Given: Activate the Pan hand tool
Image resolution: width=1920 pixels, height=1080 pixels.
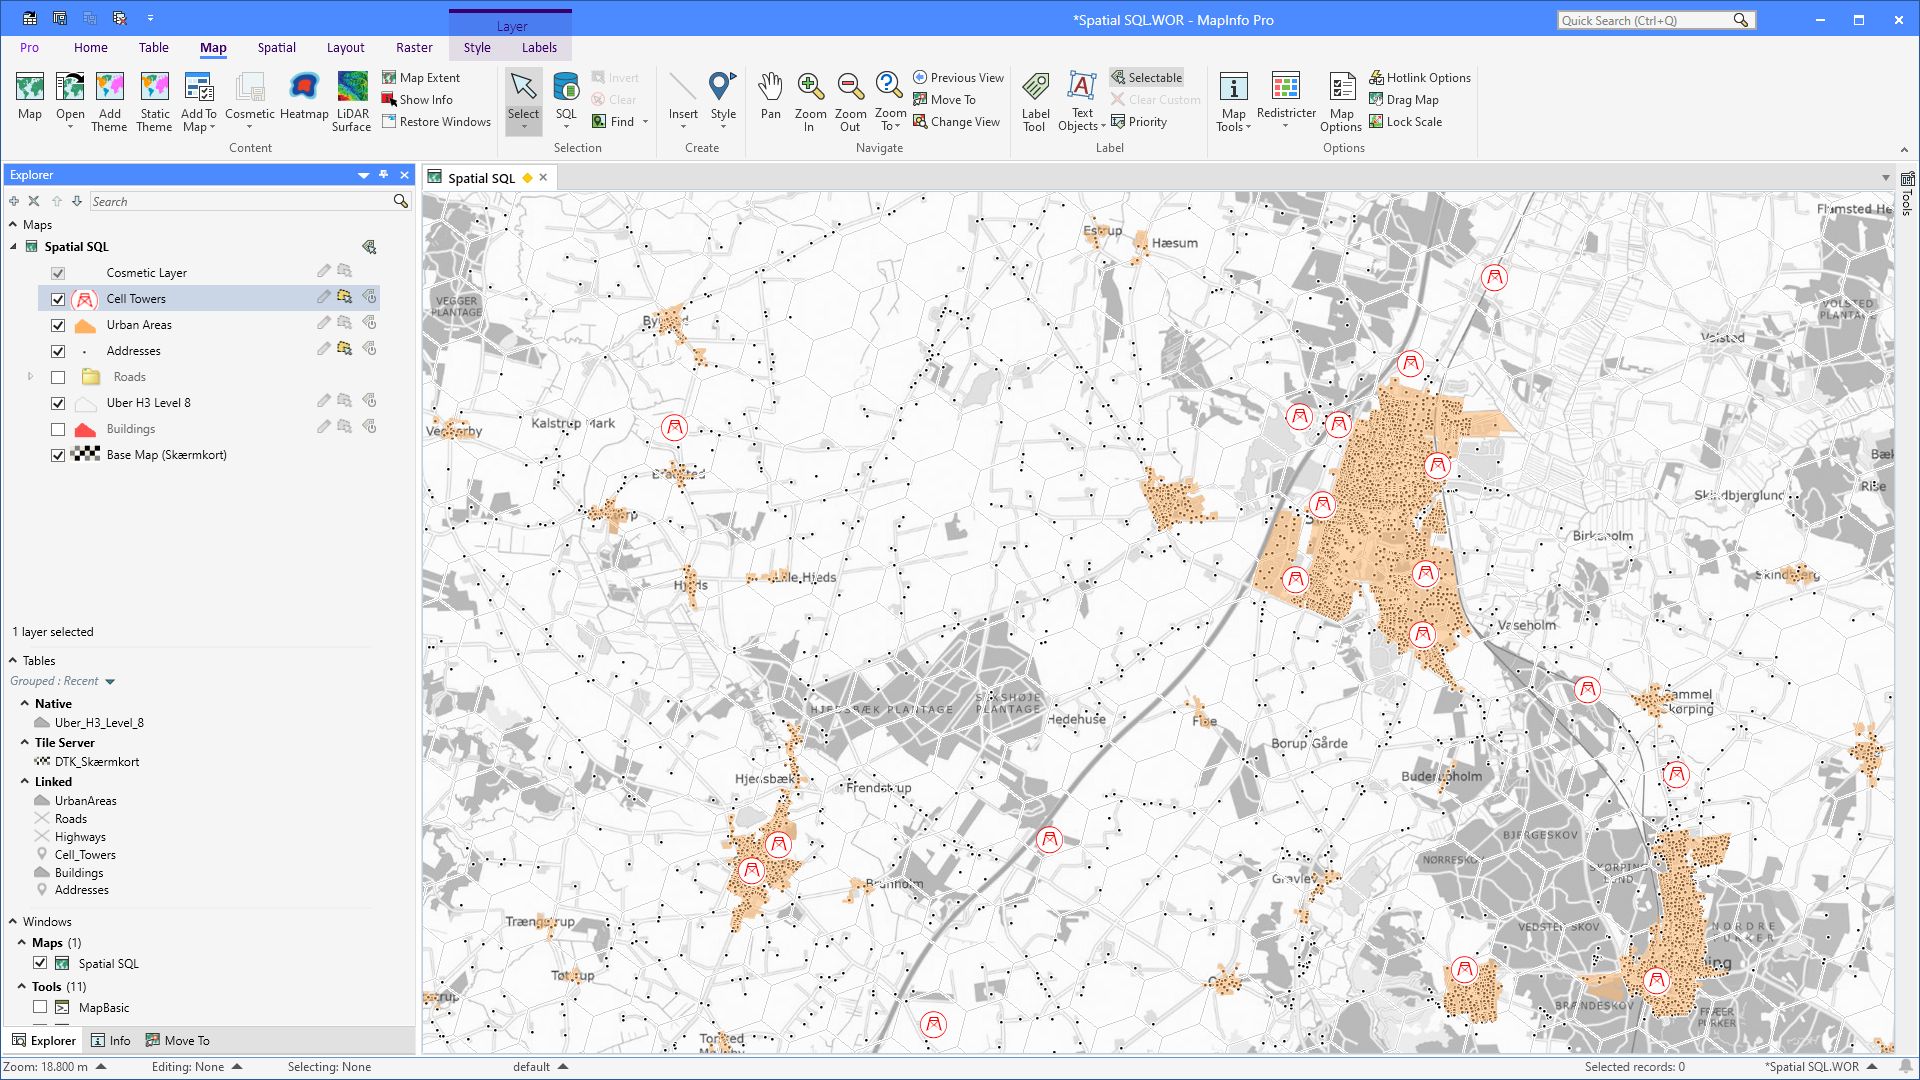Looking at the screenshot, I should [x=770, y=87].
